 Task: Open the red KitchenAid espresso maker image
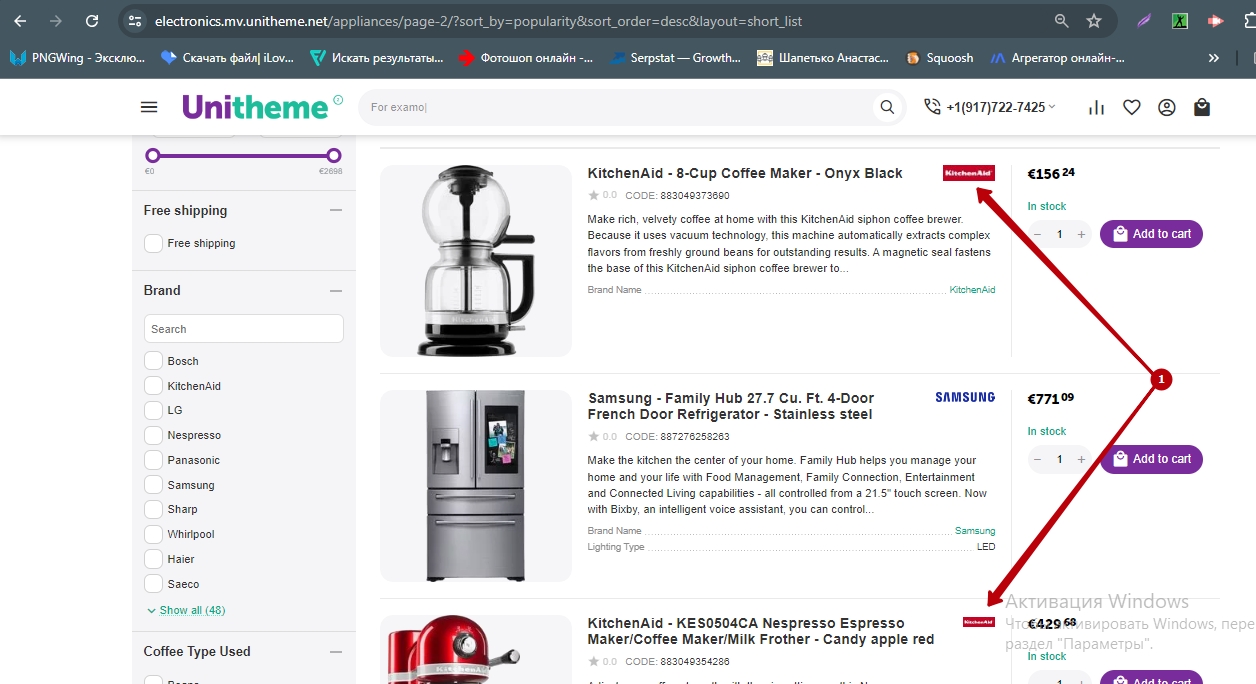pos(476,649)
